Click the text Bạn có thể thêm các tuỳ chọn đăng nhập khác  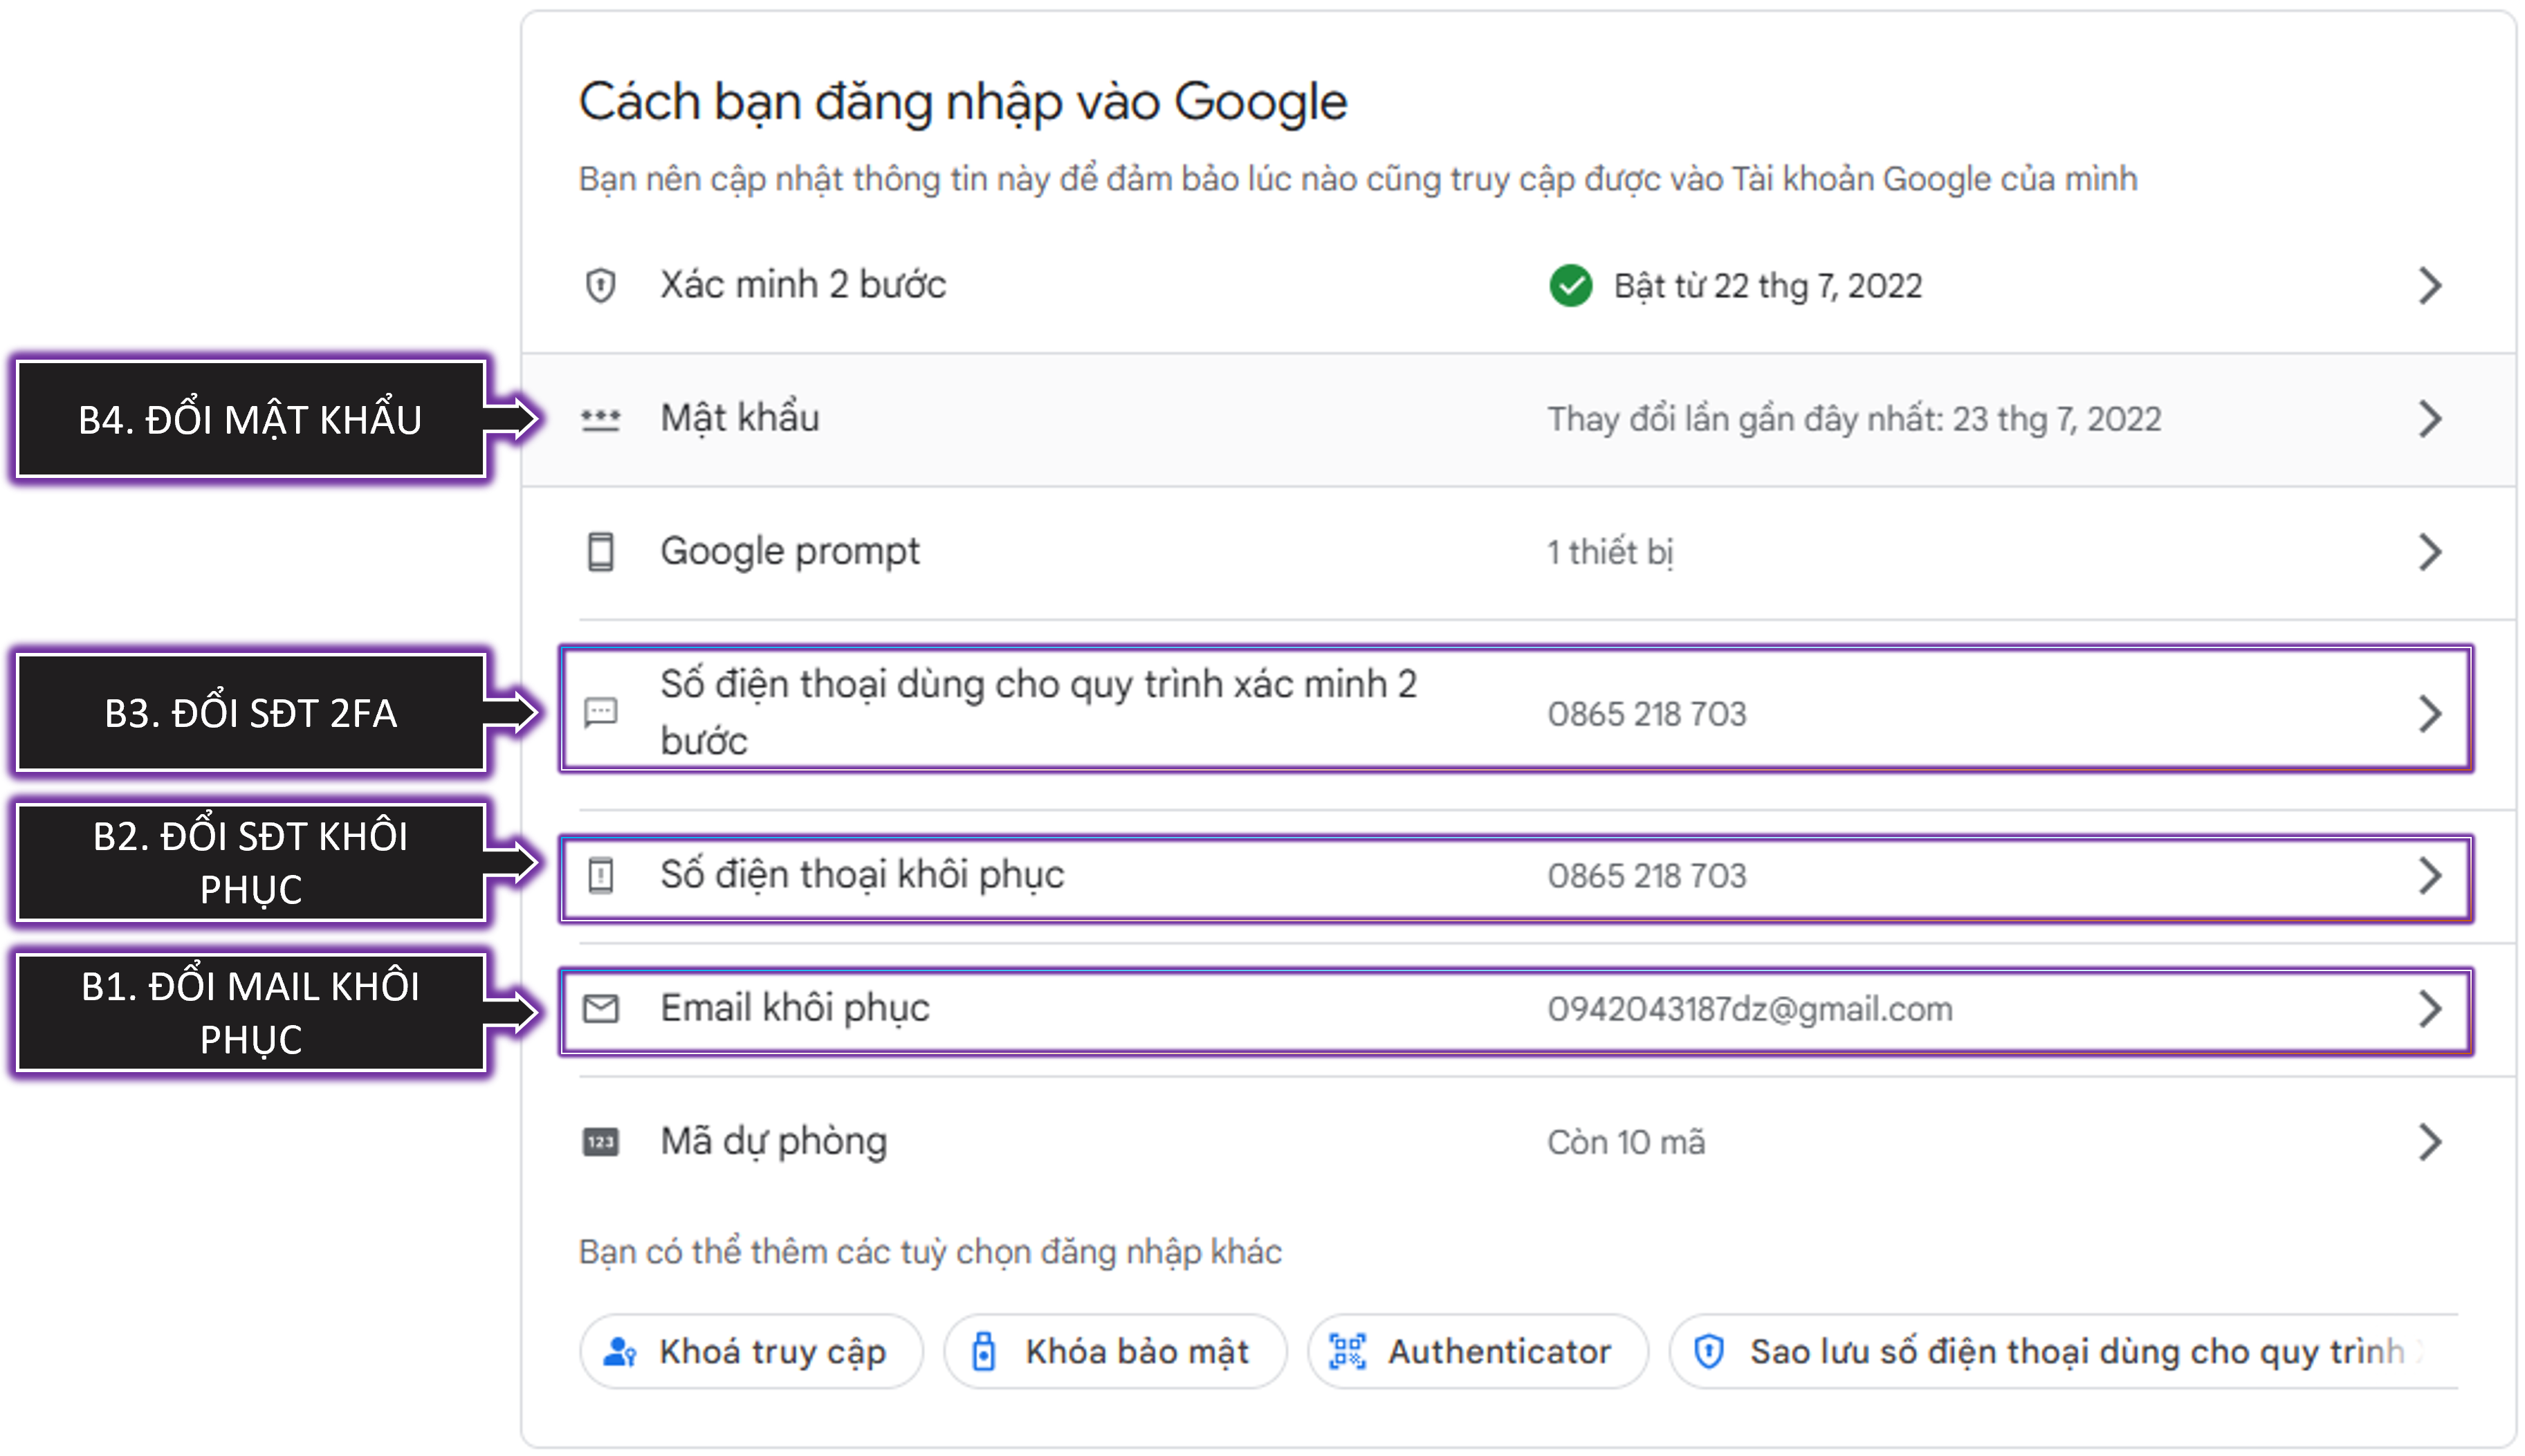tap(930, 1252)
